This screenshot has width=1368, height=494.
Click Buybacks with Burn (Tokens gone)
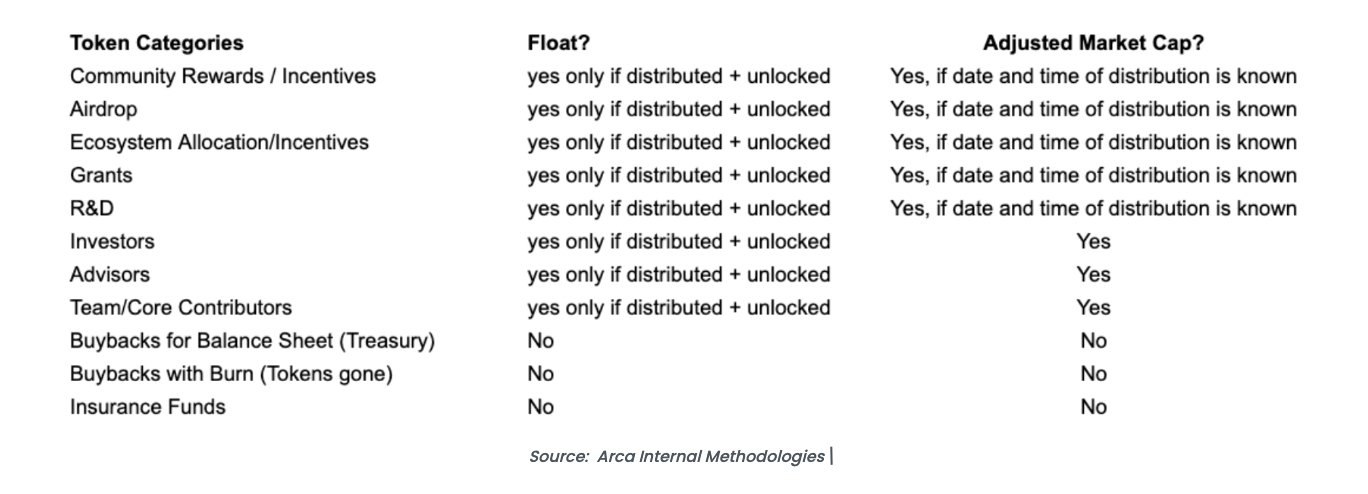pos(231,373)
